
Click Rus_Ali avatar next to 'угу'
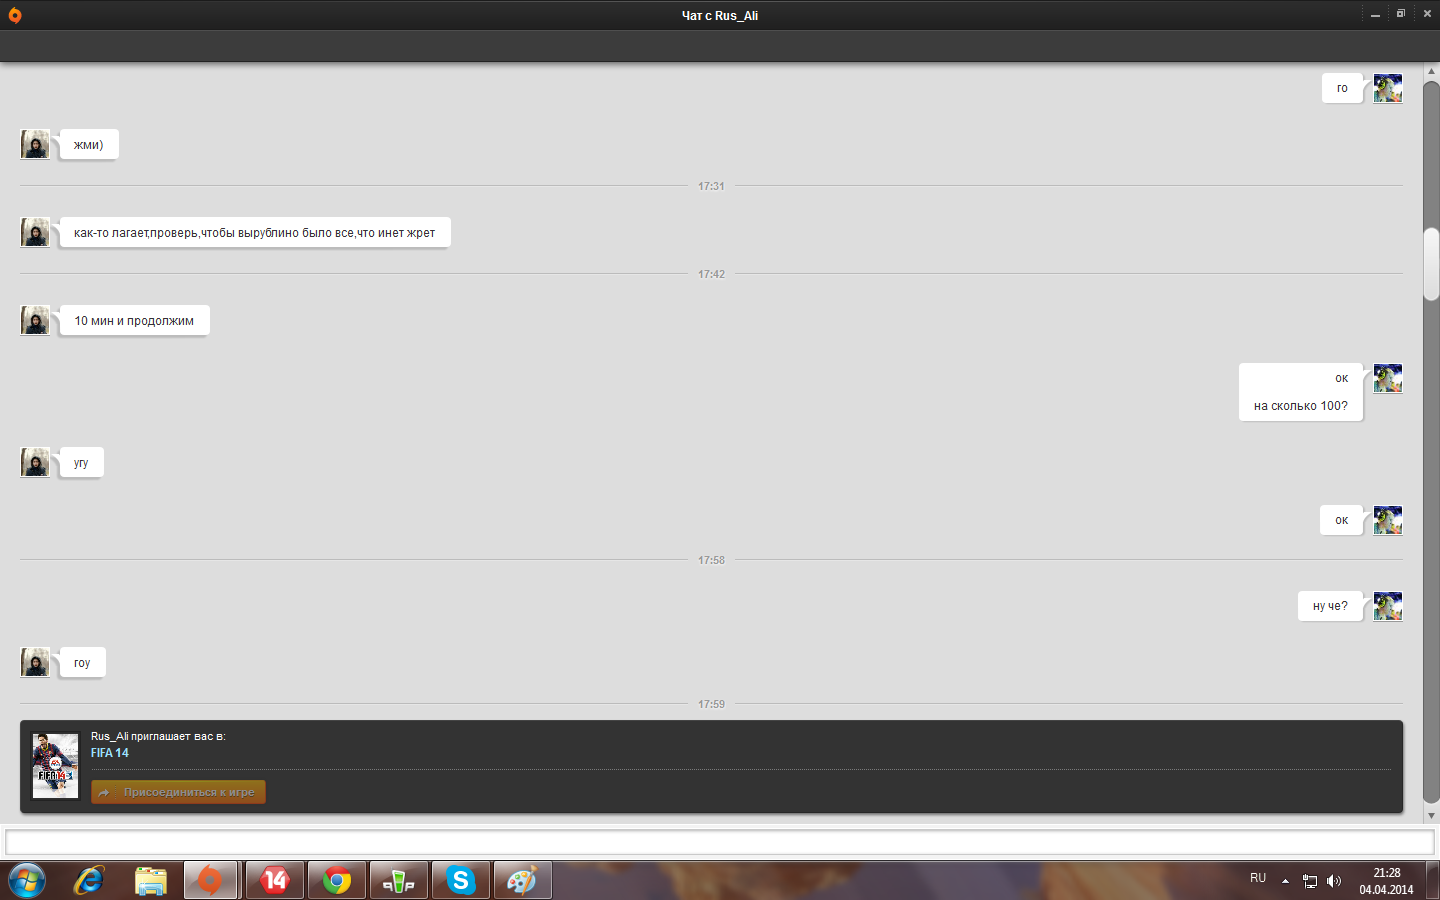point(35,462)
